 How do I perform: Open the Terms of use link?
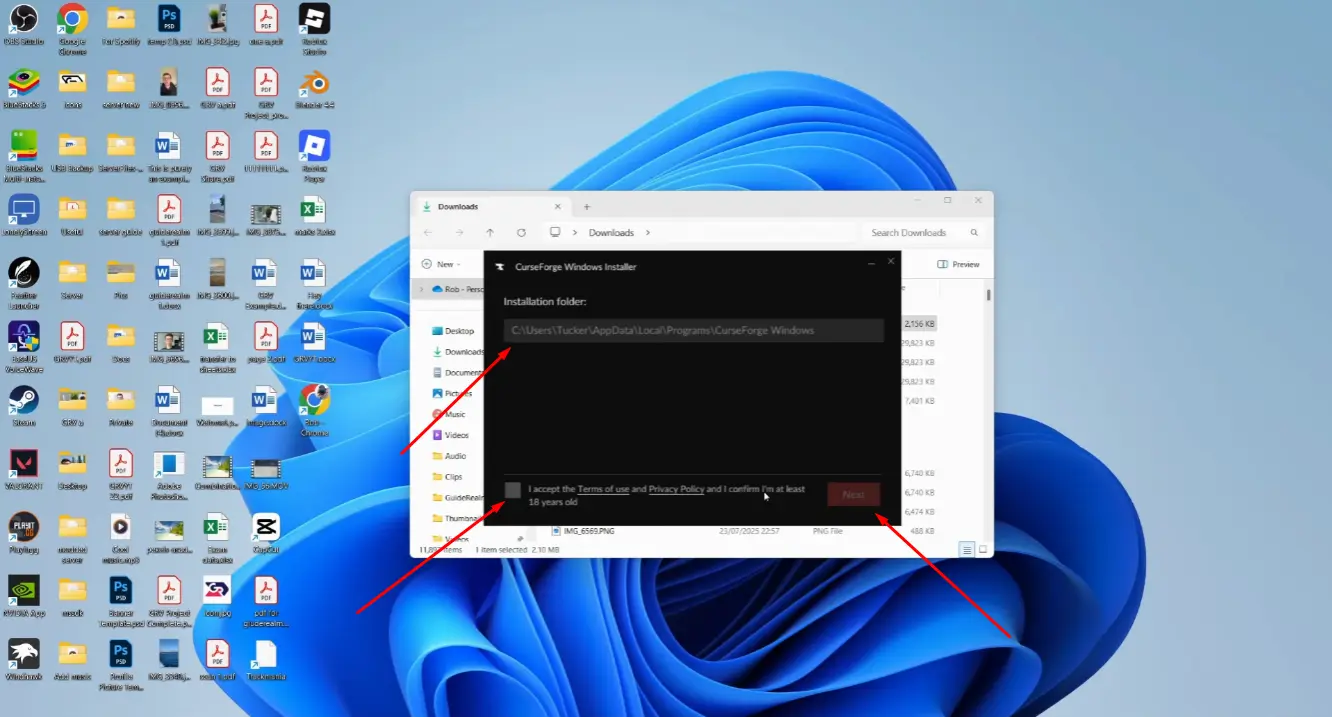[x=603, y=489]
